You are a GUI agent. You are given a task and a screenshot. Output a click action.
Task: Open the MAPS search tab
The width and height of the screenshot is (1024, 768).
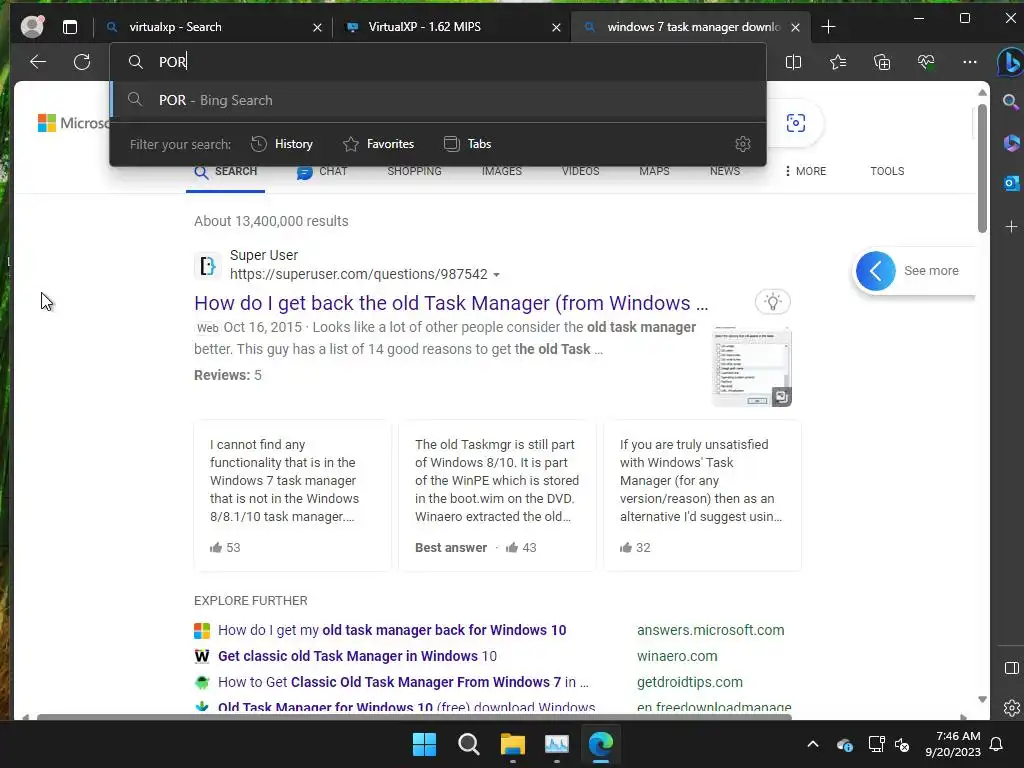click(x=654, y=171)
